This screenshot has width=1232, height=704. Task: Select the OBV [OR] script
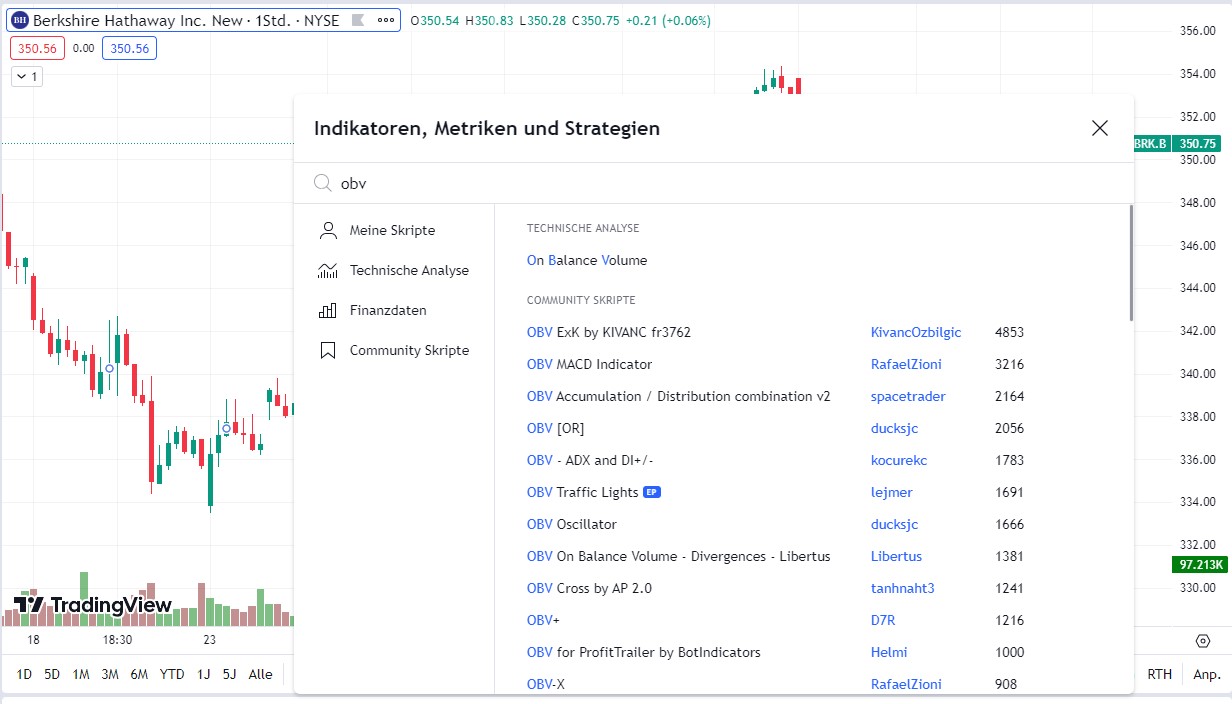tap(555, 428)
